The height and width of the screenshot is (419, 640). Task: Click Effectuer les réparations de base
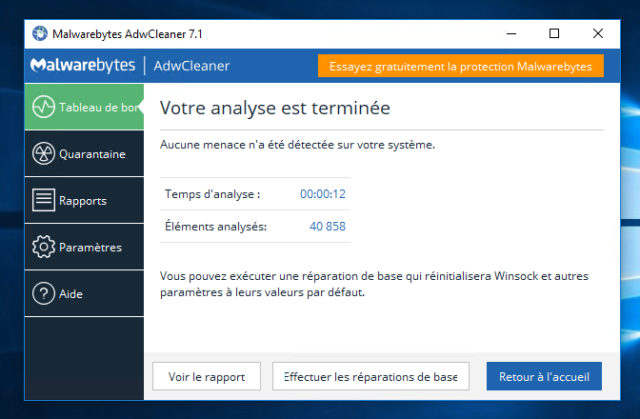(371, 376)
